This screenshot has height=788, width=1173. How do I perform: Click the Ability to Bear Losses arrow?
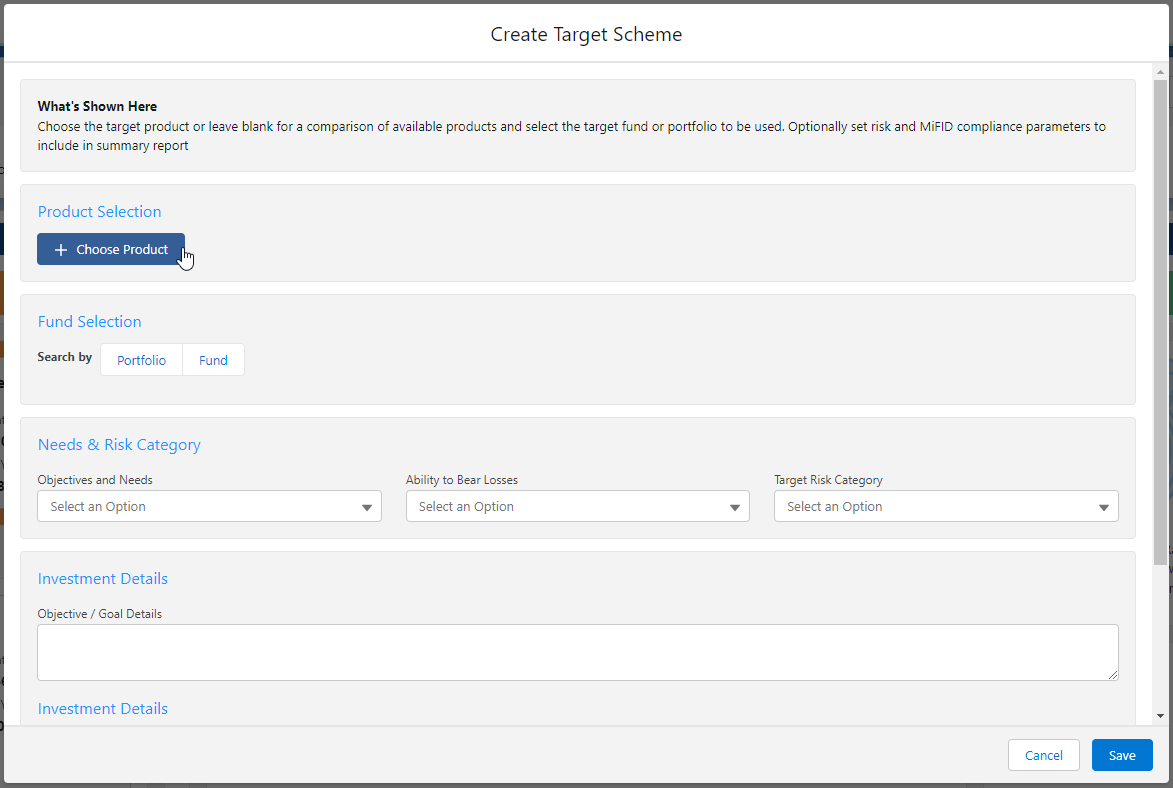tap(735, 507)
